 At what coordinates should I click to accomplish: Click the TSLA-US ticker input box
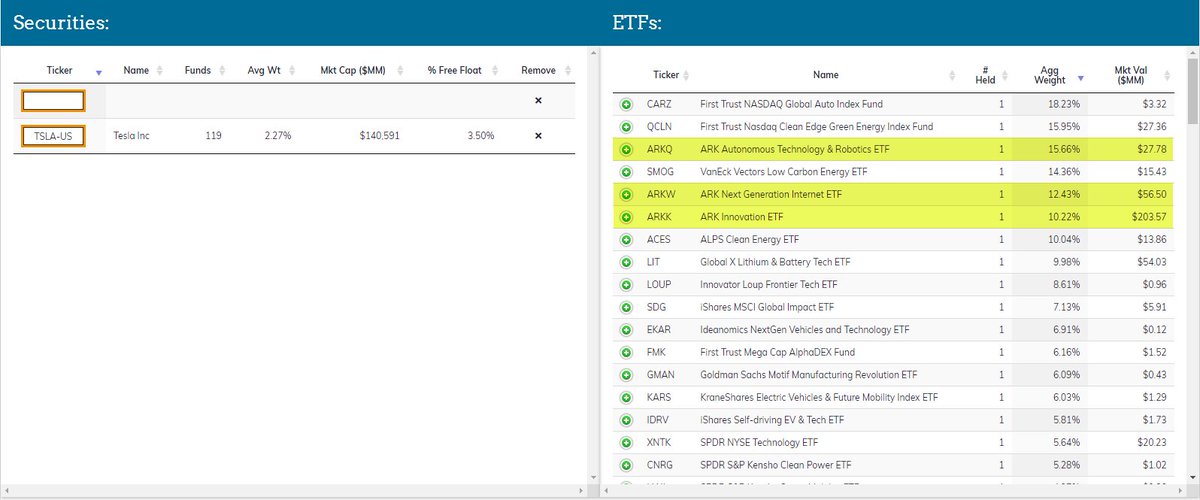coord(54,136)
